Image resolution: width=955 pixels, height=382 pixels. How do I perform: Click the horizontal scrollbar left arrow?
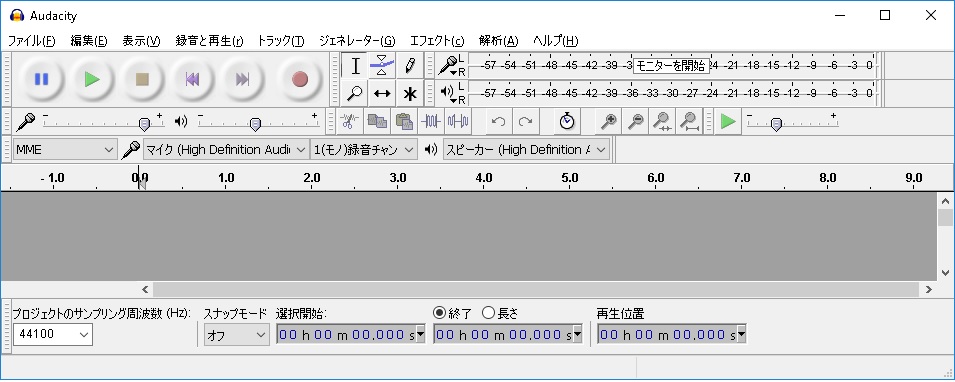click(x=146, y=289)
